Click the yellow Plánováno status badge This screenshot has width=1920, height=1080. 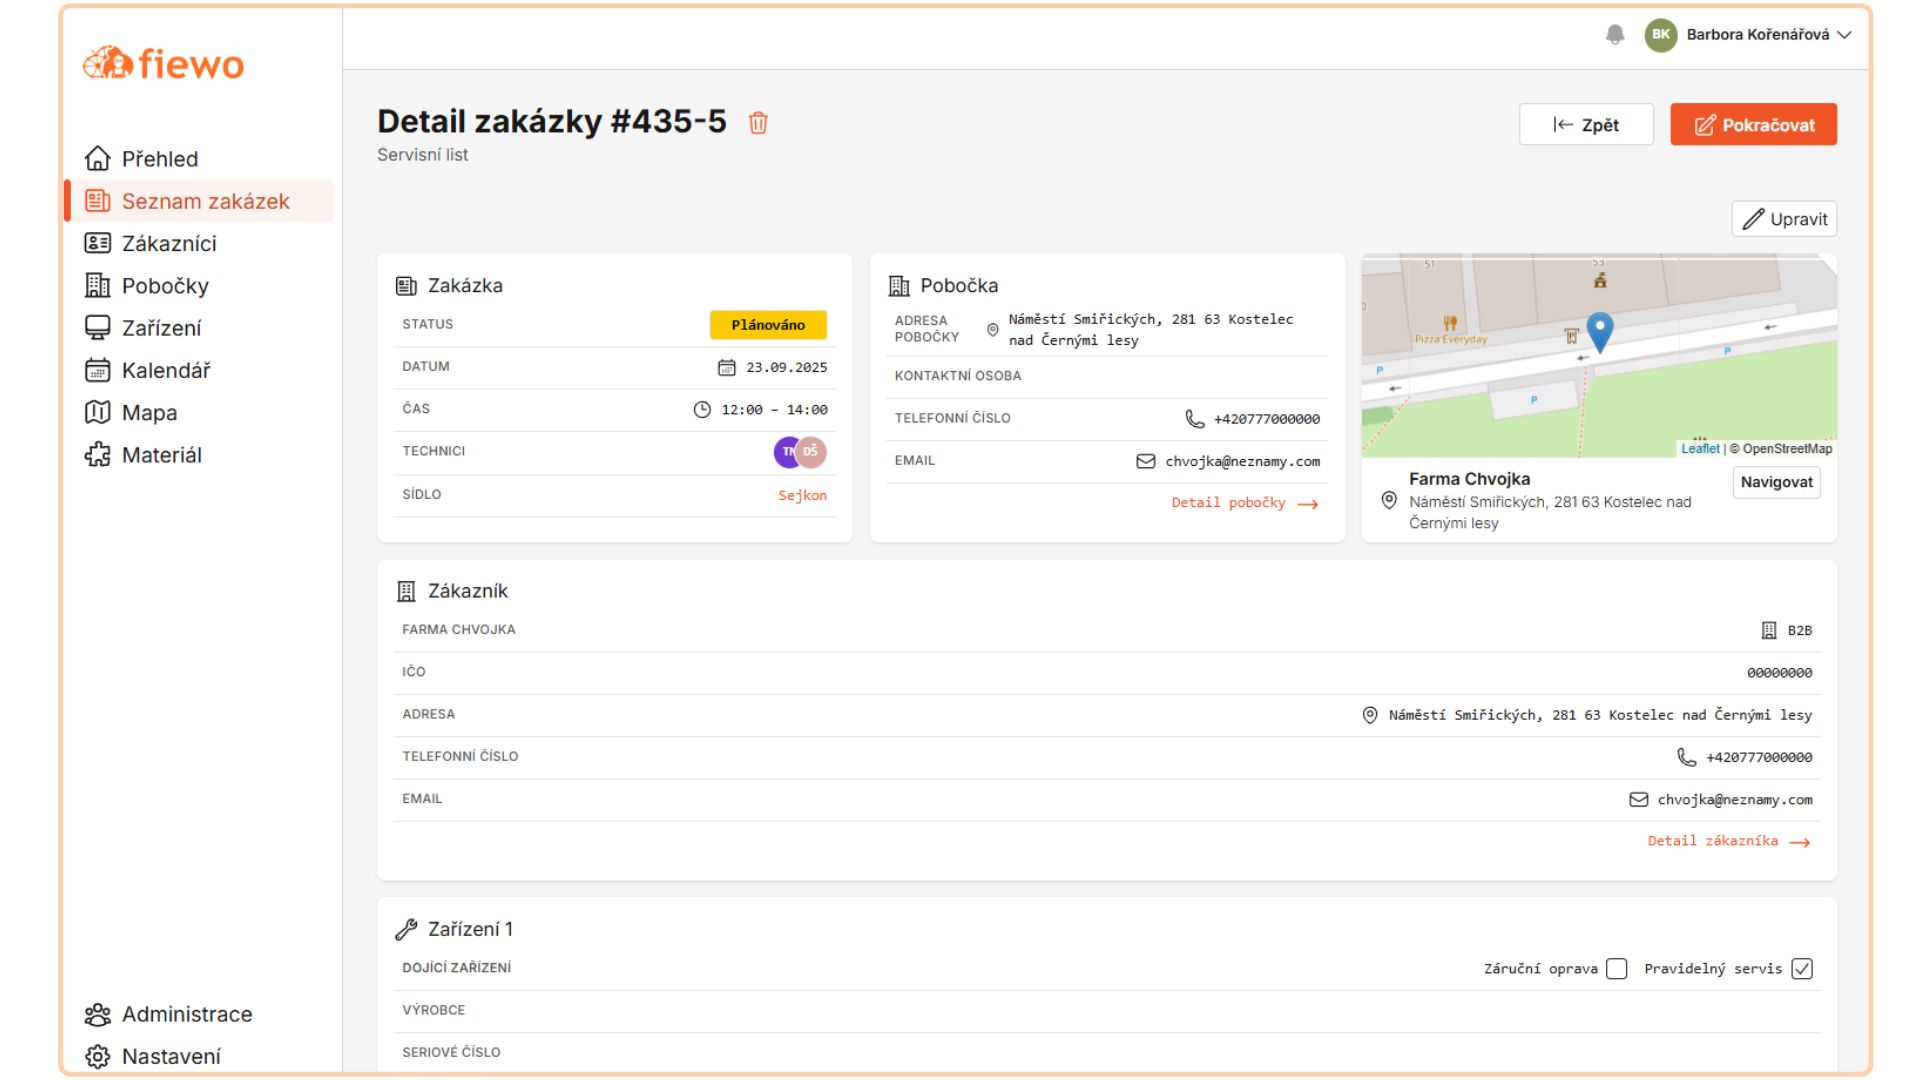click(768, 325)
